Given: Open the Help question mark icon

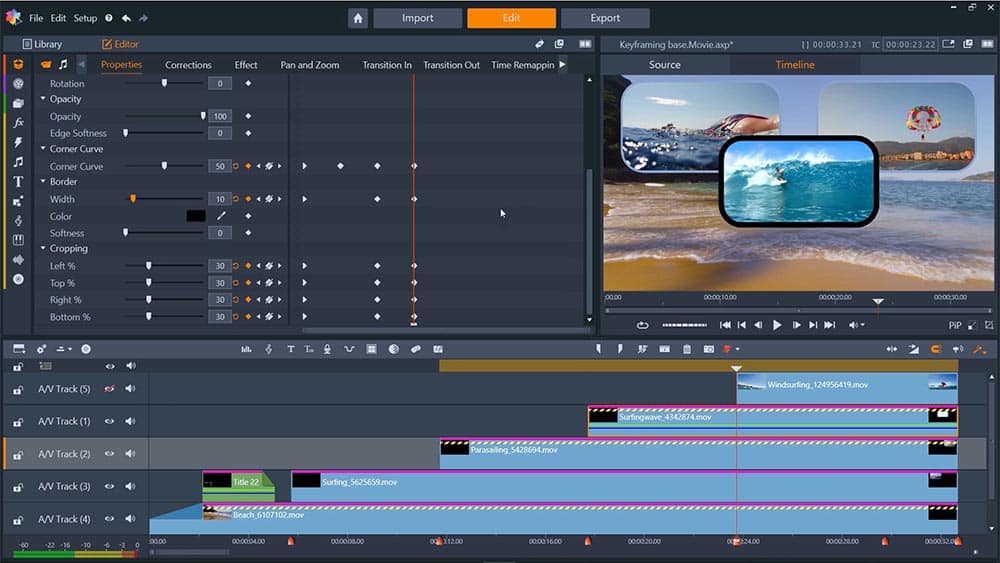Looking at the screenshot, I should 109,18.
